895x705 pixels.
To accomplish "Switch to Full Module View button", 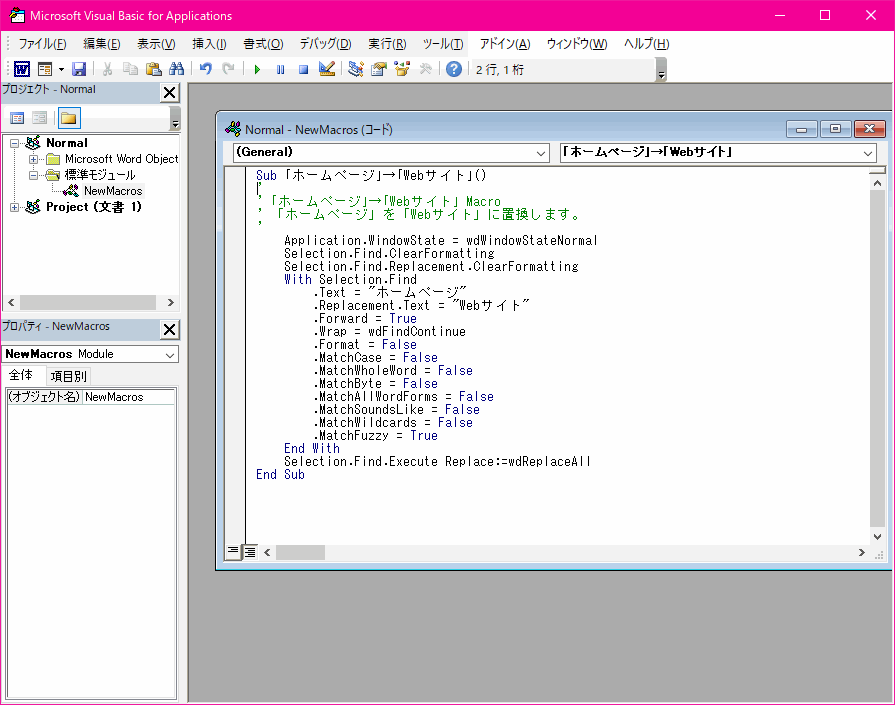I will 249,551.
